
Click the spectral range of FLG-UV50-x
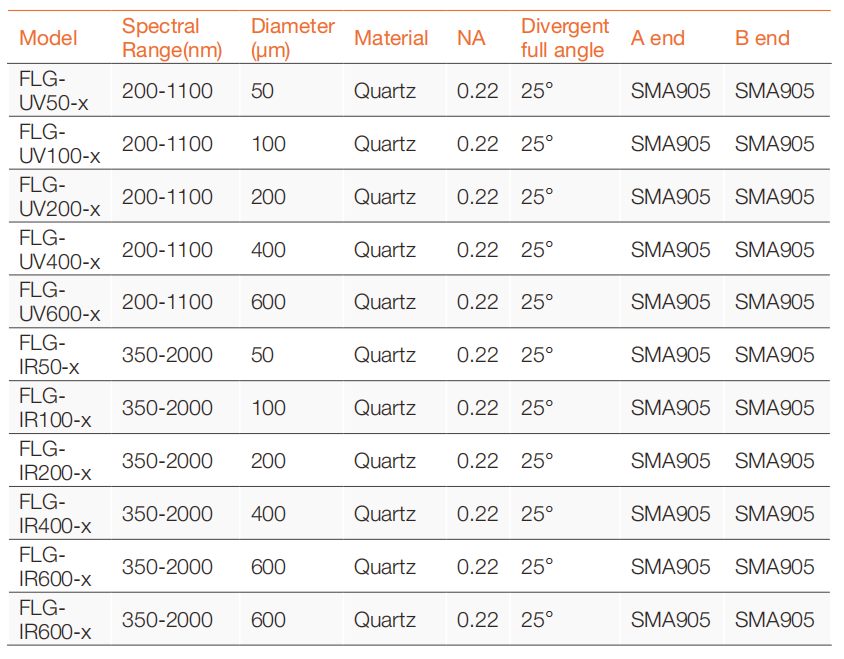(x=168, y=91)
